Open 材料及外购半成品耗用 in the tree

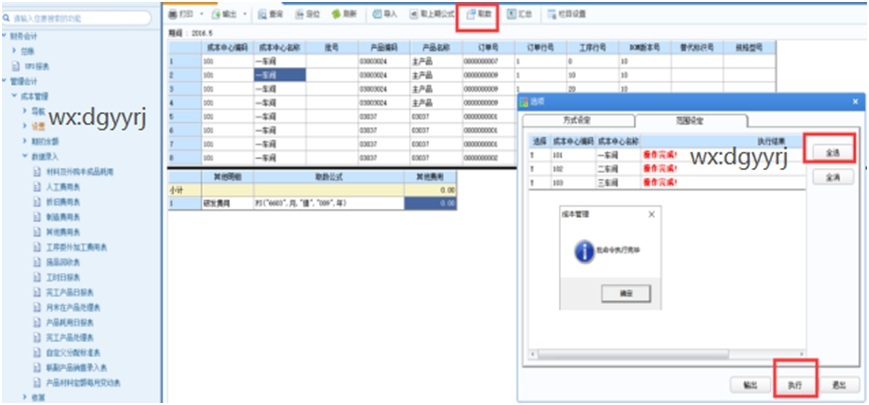click(81, 172)
